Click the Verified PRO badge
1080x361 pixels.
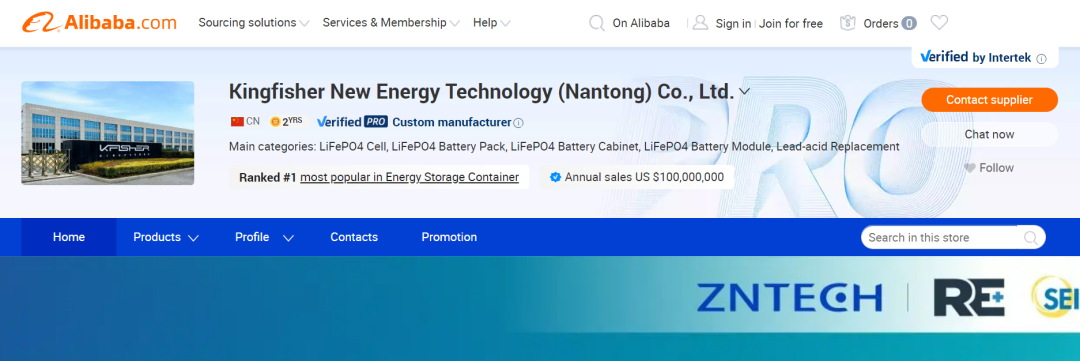pos(352,122)
